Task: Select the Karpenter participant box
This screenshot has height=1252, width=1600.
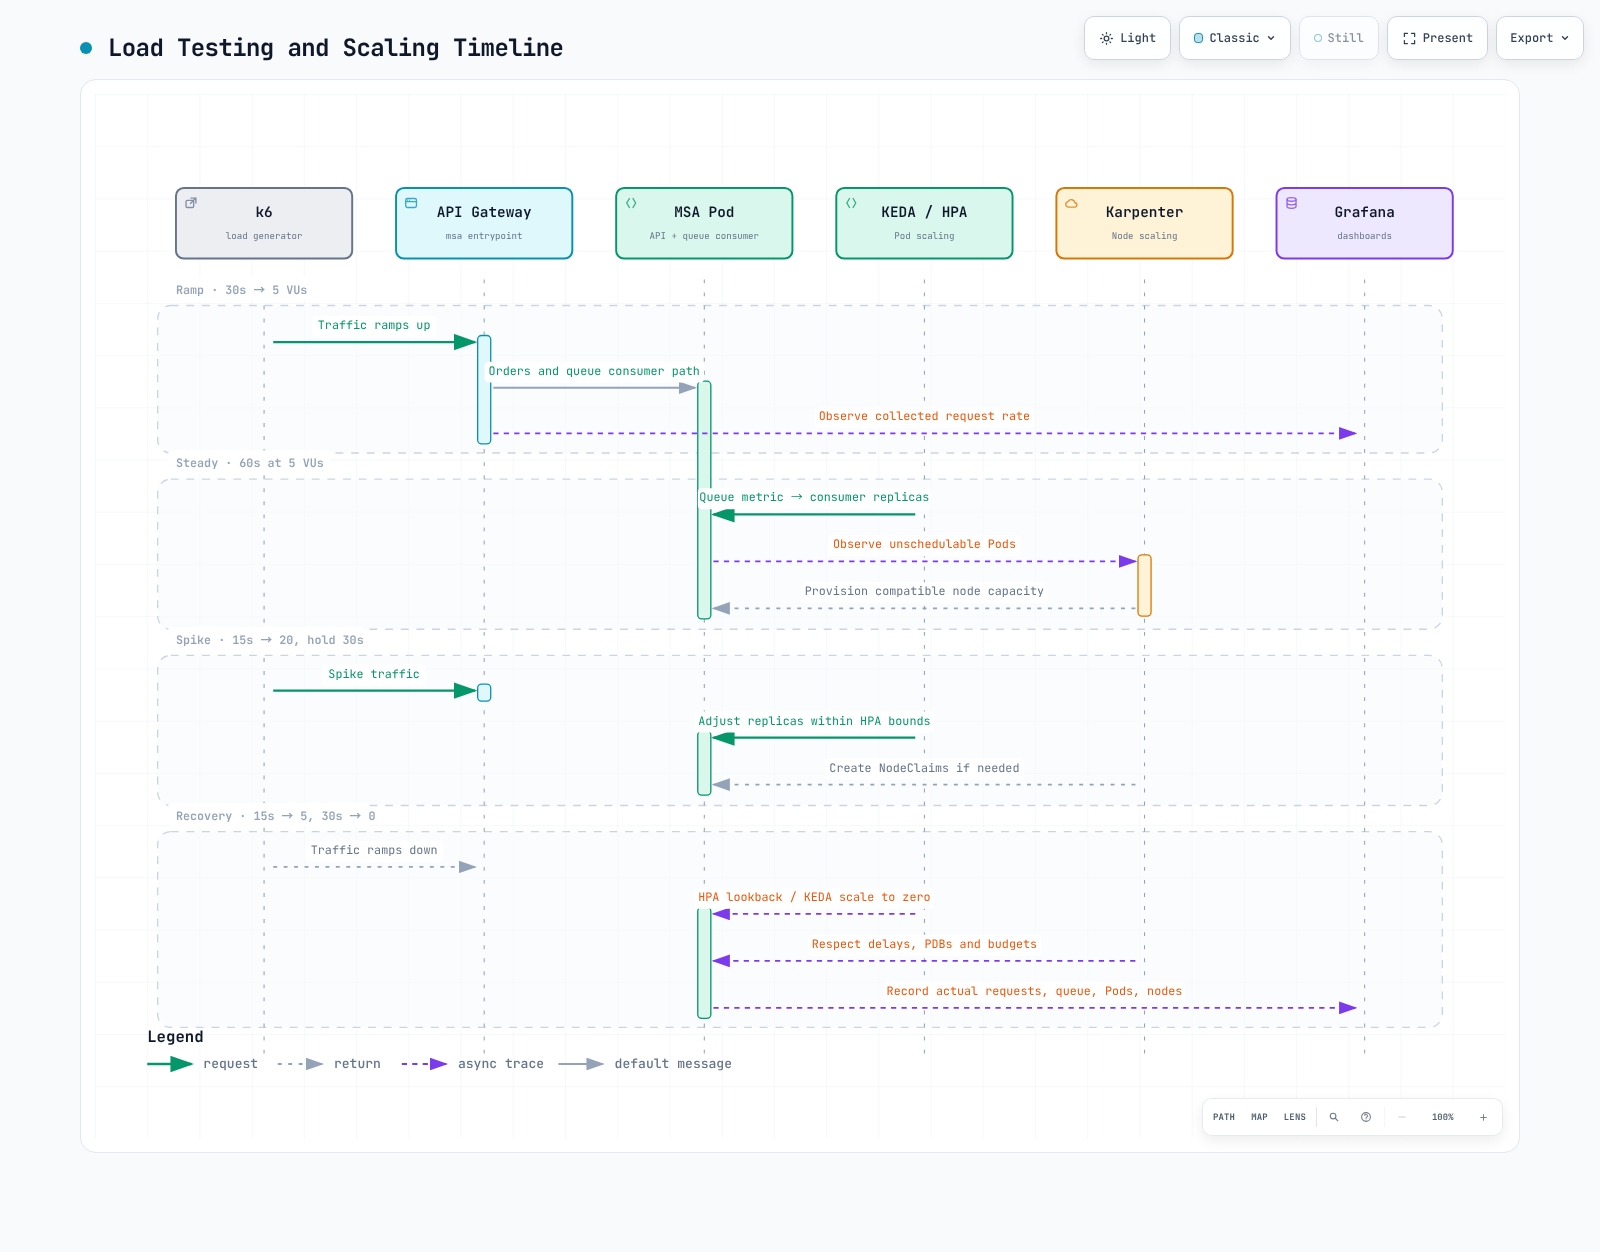Action: (x=1144, y=223)
